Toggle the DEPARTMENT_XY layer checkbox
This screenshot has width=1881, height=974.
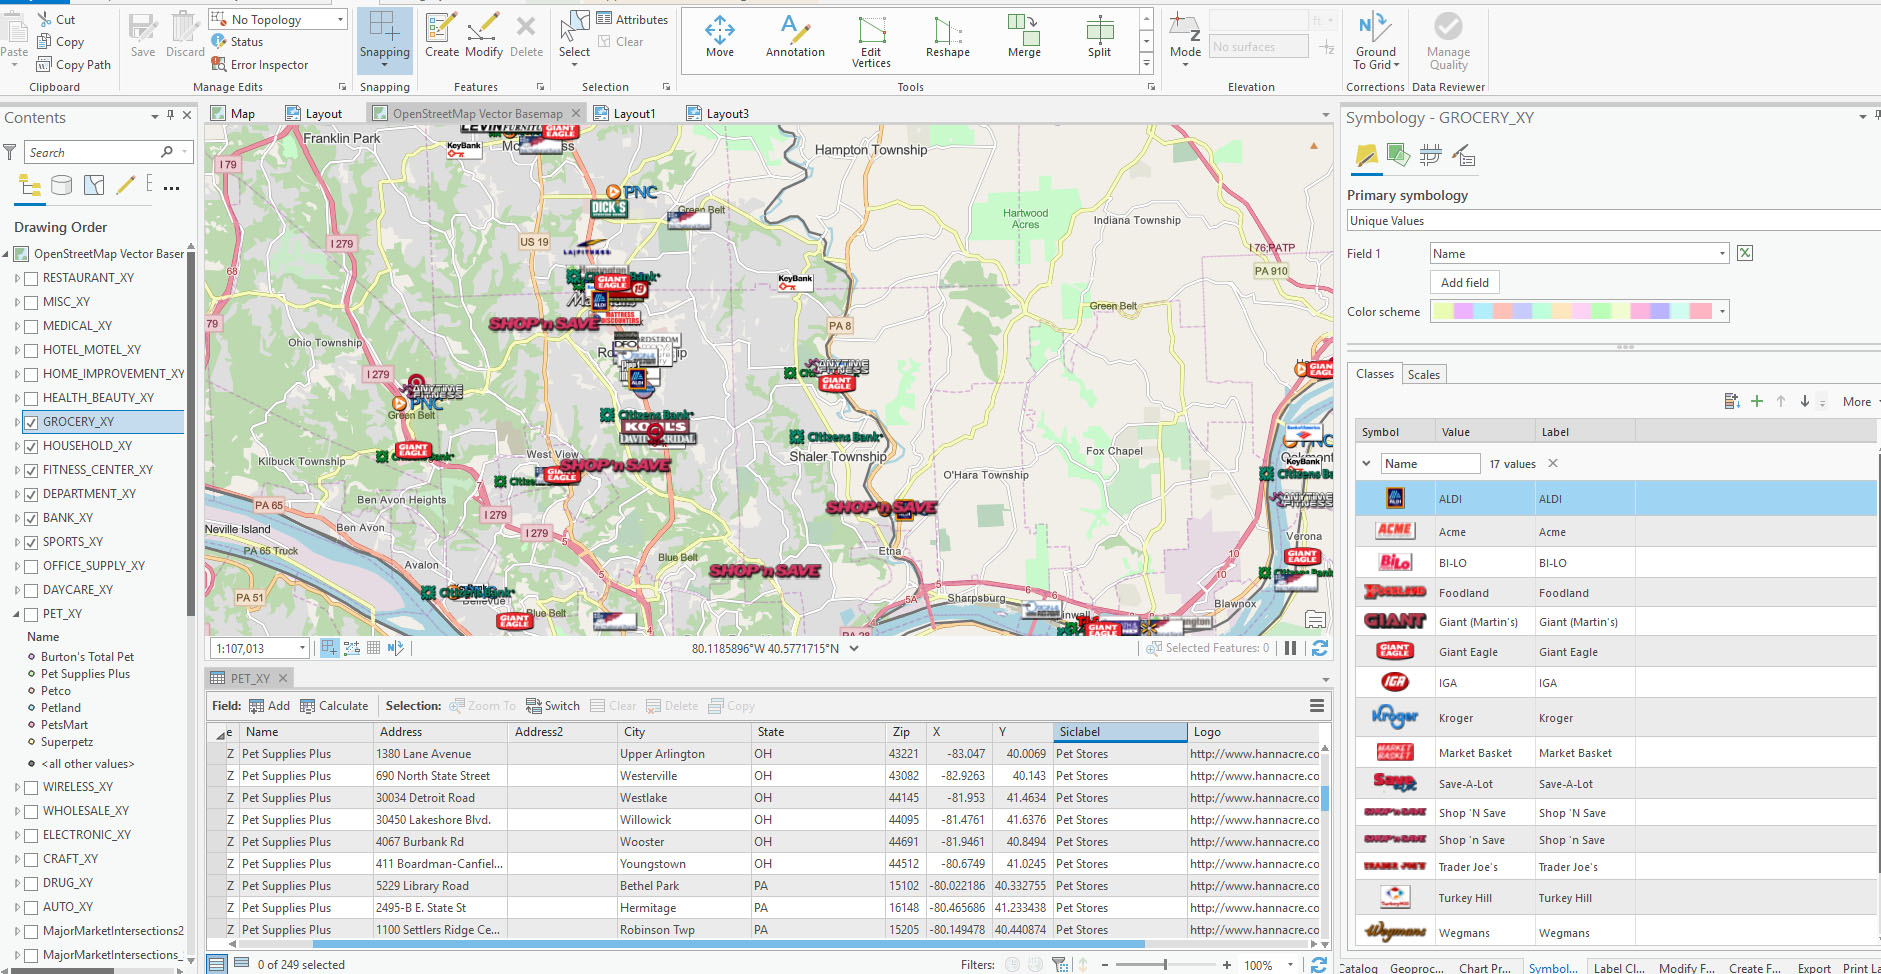click(x=31, y=494)
